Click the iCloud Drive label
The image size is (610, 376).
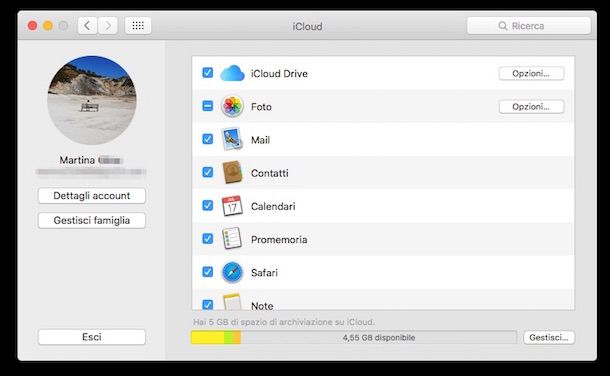(x=279, y=73)
